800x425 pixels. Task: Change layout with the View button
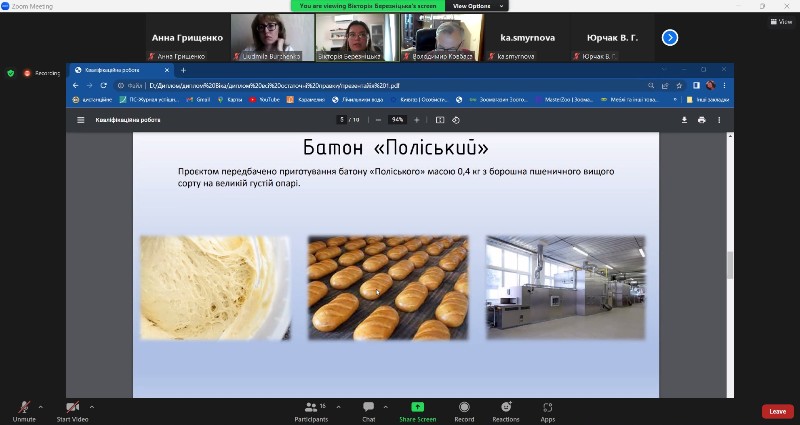[781, 21]
